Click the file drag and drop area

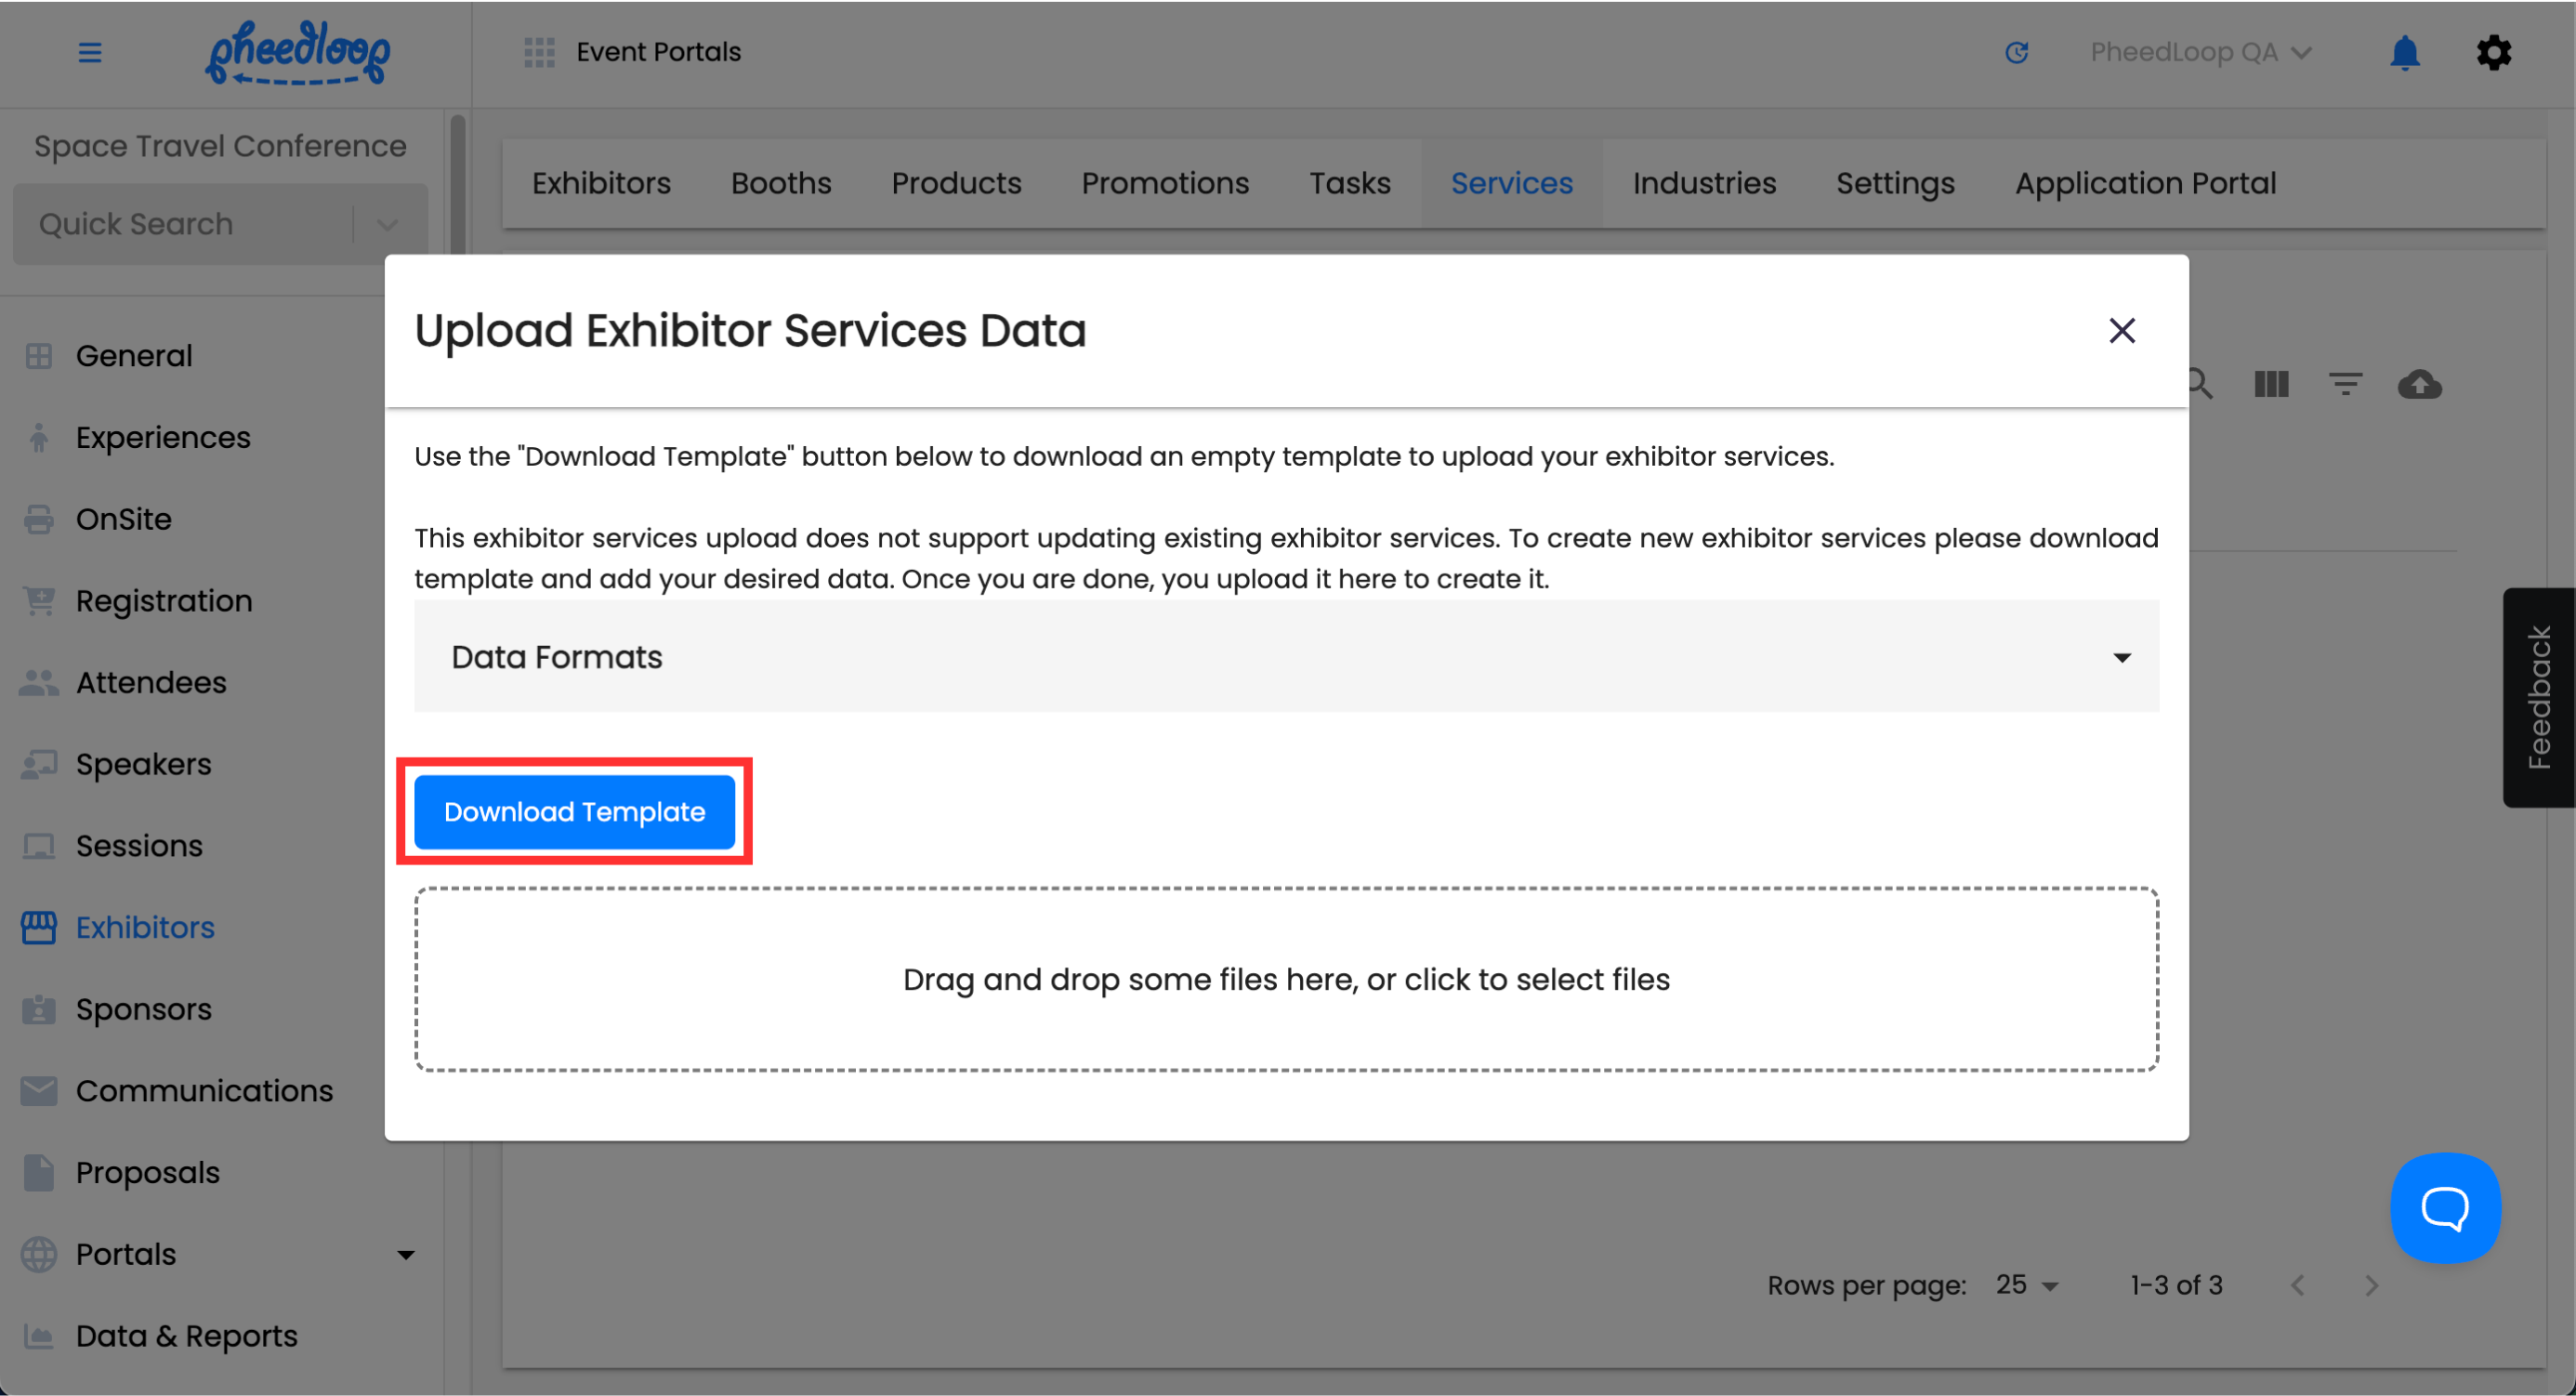coord(1286,979)
